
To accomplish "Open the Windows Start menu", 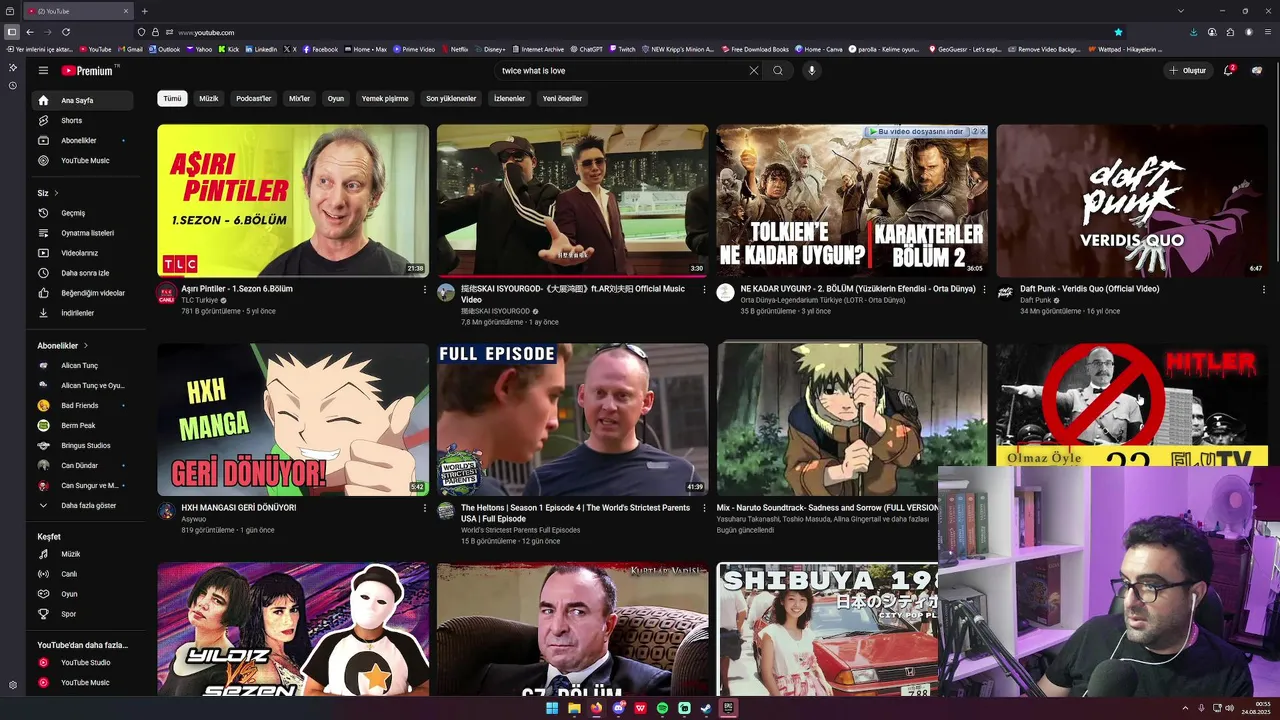I will click(551, 708).
